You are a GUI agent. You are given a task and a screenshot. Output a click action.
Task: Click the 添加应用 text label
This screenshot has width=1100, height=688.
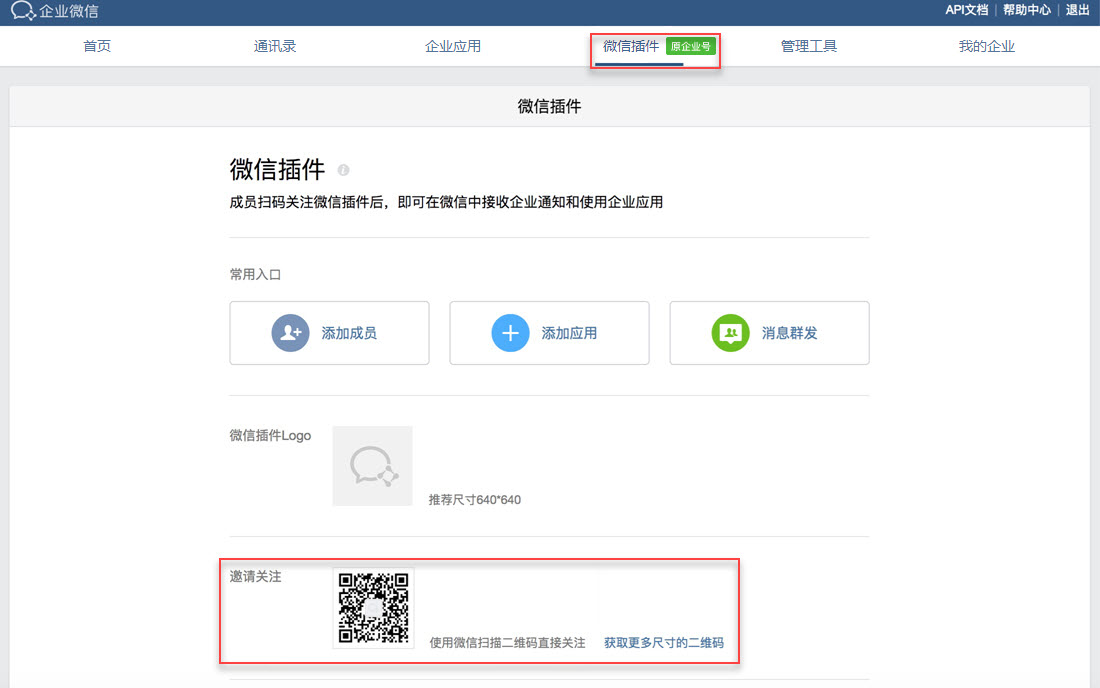pos(569,333)
